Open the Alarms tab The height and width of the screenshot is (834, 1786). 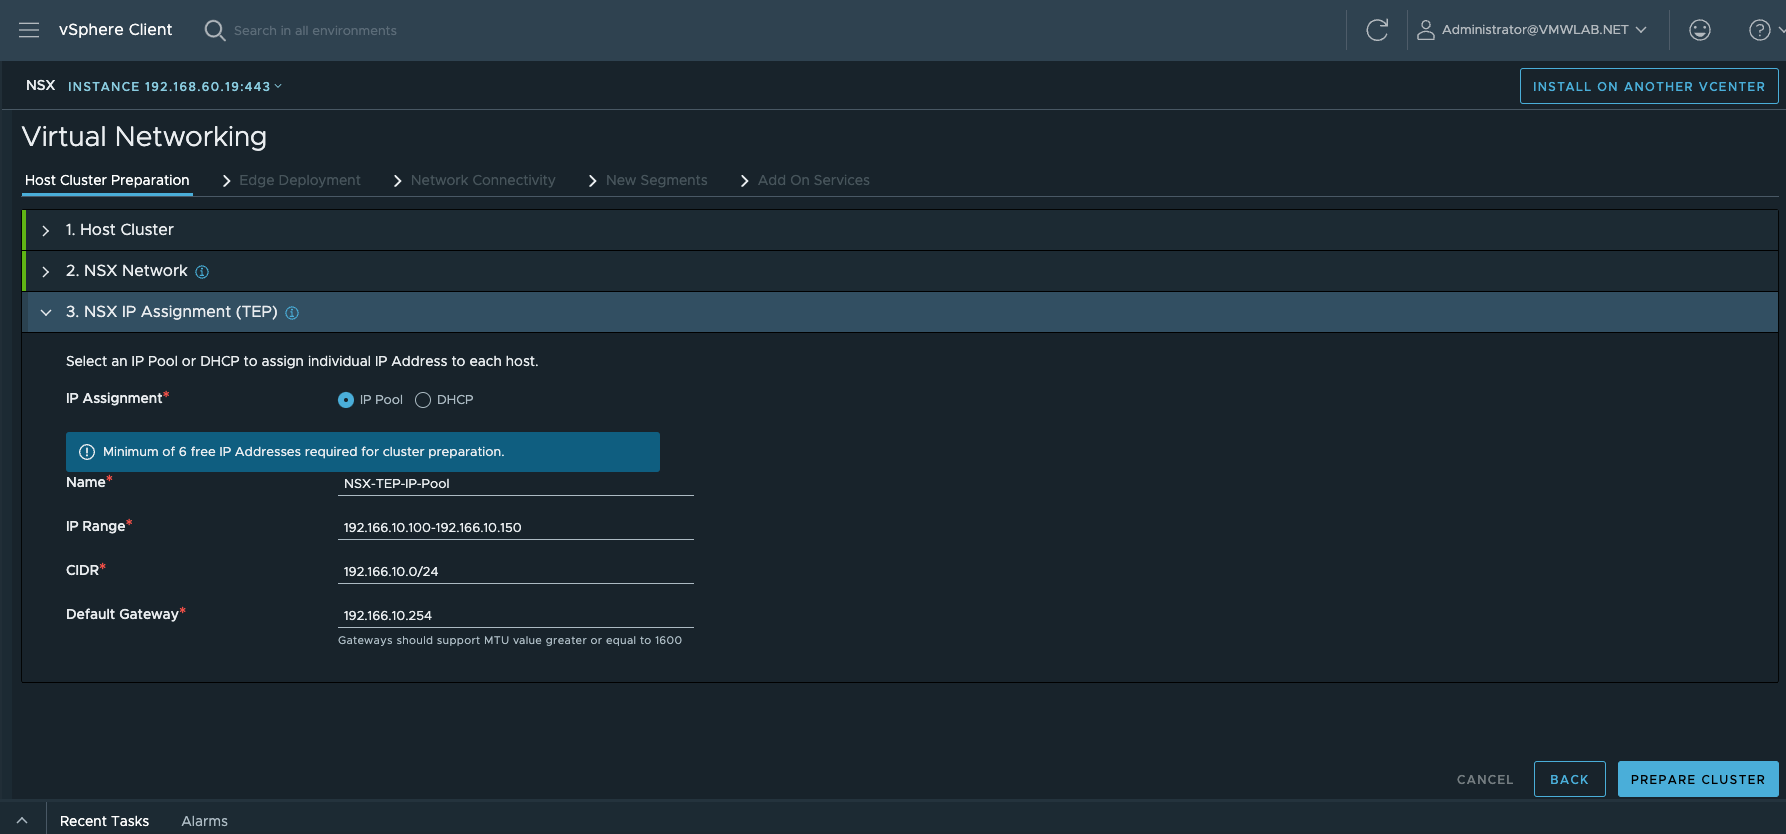(204, 821)
